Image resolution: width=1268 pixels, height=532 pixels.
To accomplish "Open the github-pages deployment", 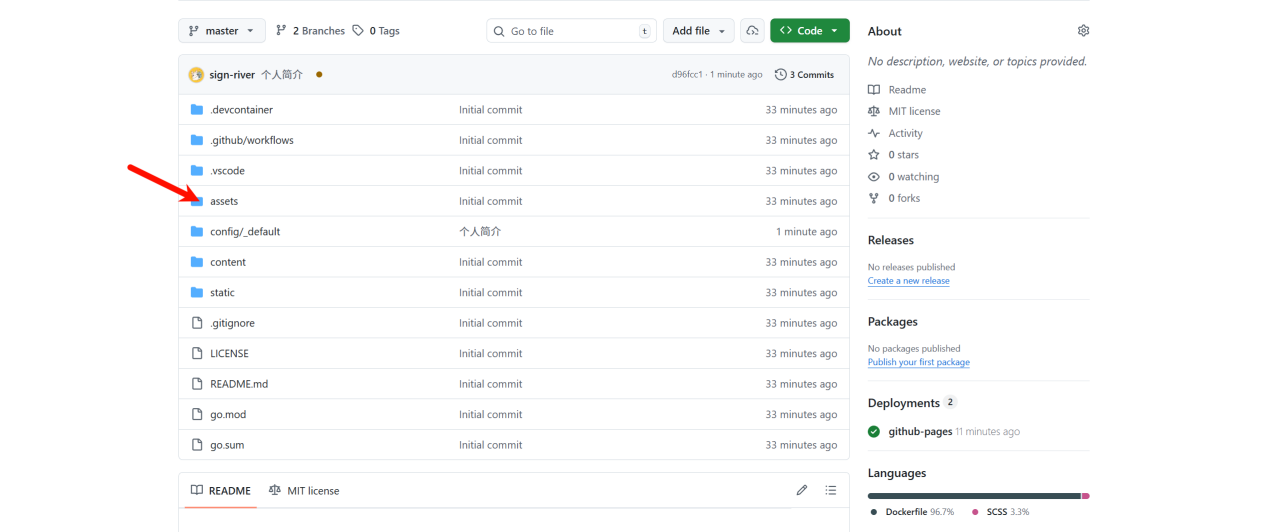I will click(920, 432).
